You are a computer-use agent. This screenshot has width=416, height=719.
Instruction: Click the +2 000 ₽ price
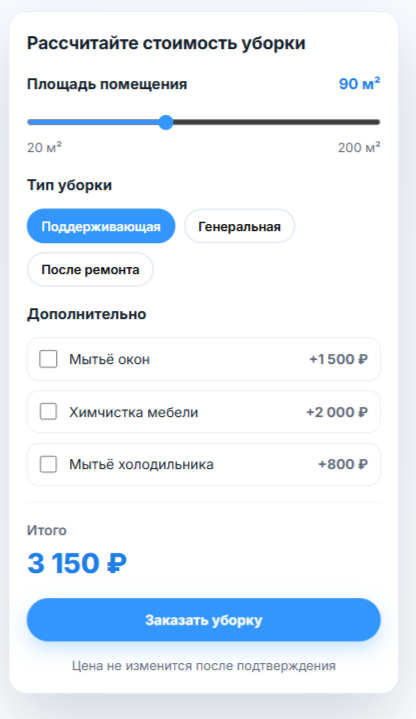point(337,412)
